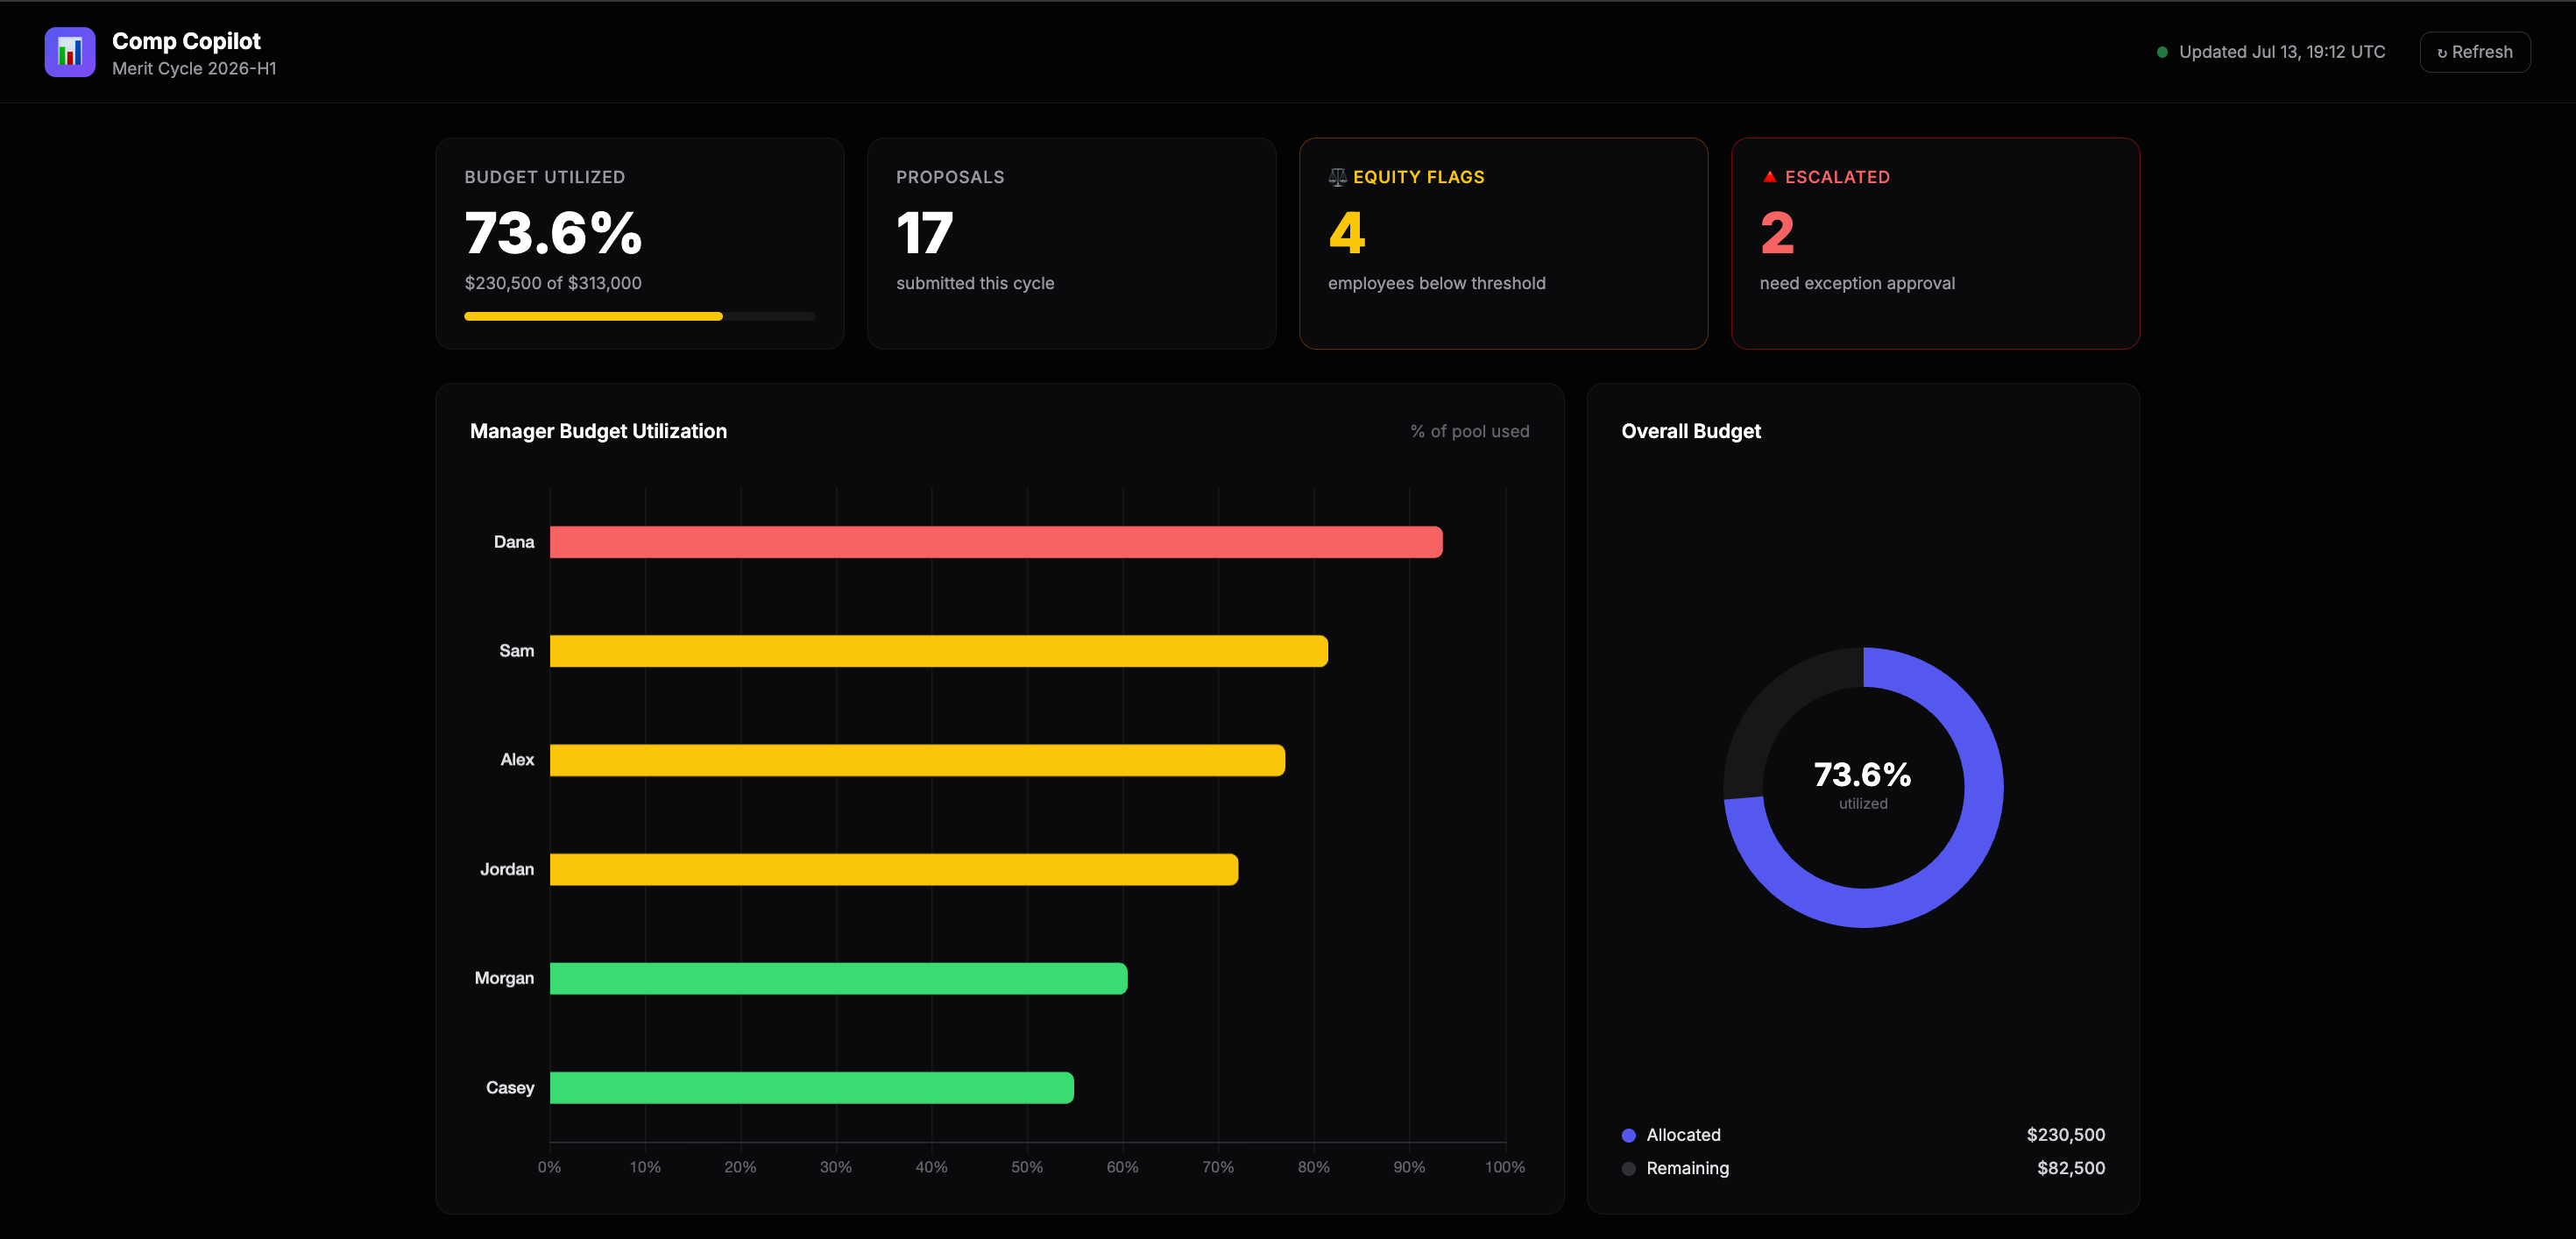Click the "utilized" label in donut

pyautogui.click(x=1863, y=803)
